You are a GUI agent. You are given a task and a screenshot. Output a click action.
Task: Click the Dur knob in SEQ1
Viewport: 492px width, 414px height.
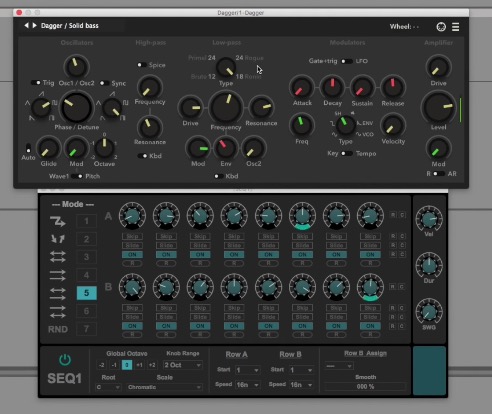click(x=429, y=265)
